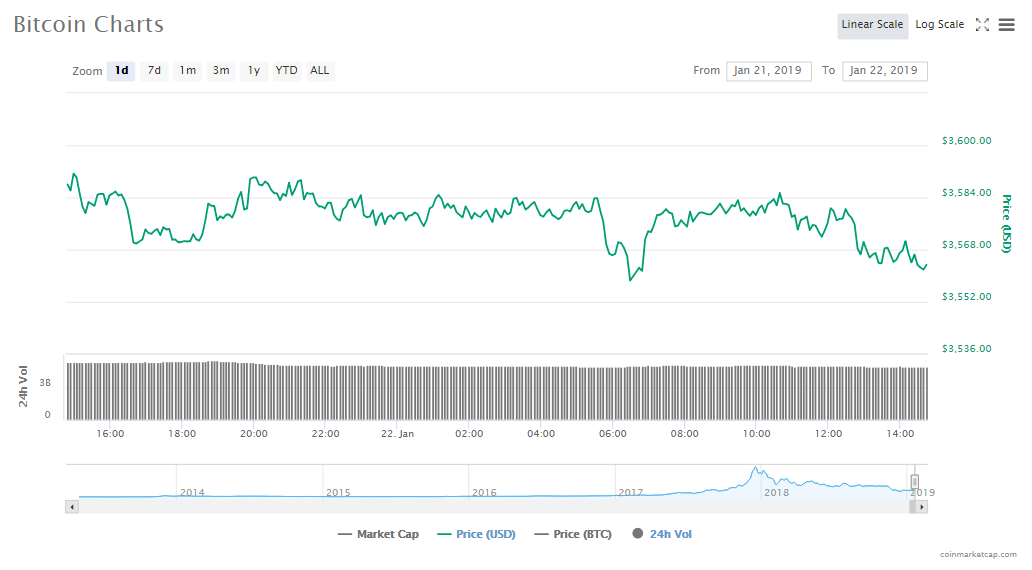Click the navigator scroll right arrow
1032x570 pixels.
[922, 507]
